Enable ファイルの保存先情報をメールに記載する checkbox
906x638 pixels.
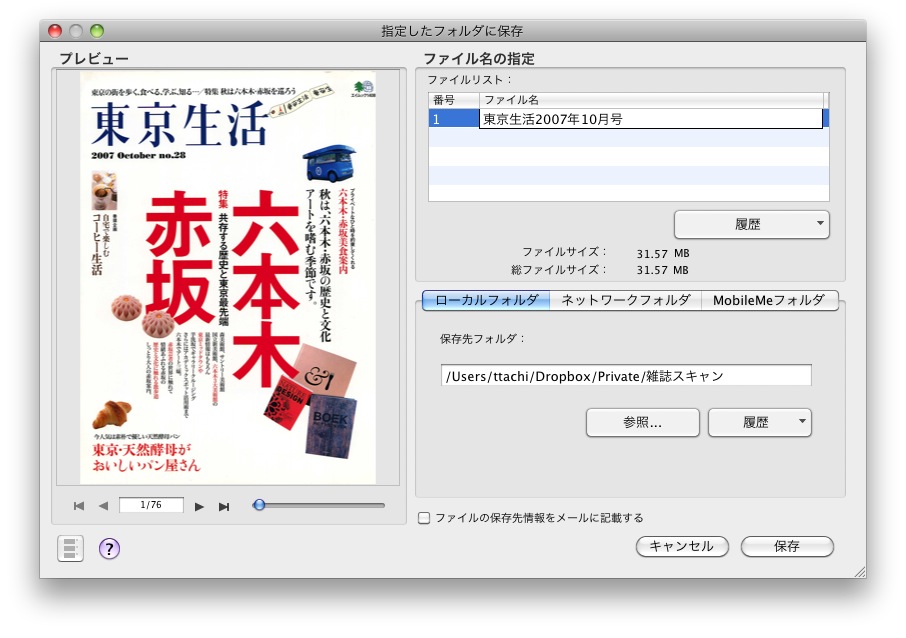point(424,518)
